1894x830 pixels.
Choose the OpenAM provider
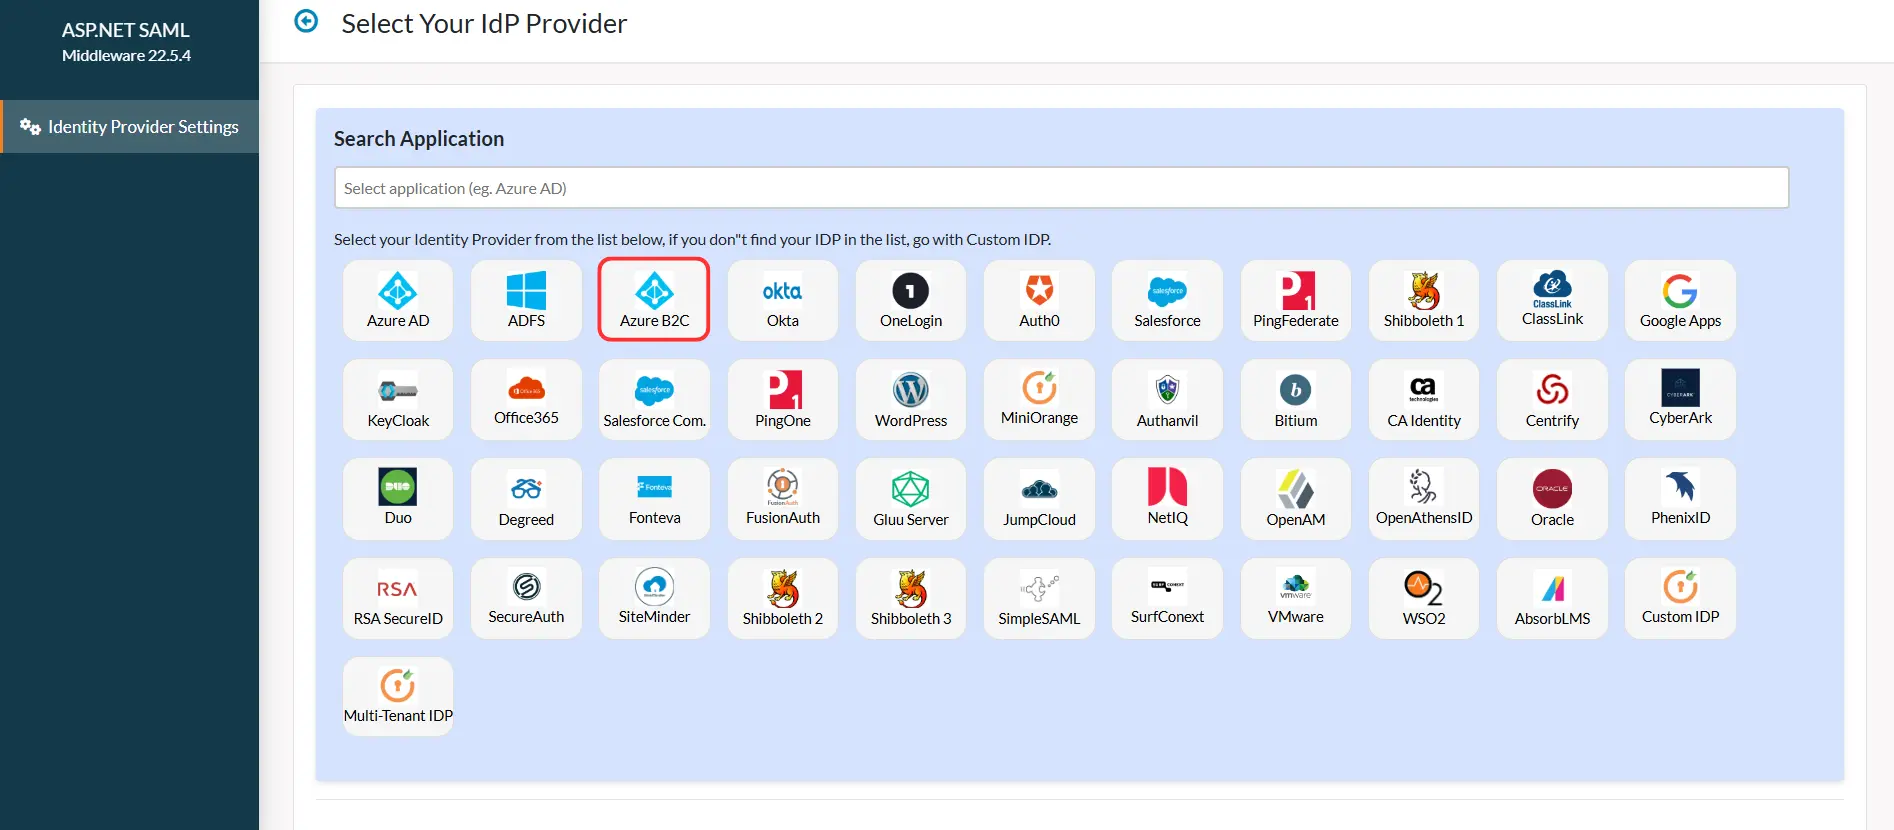(x=1296, y=498)
